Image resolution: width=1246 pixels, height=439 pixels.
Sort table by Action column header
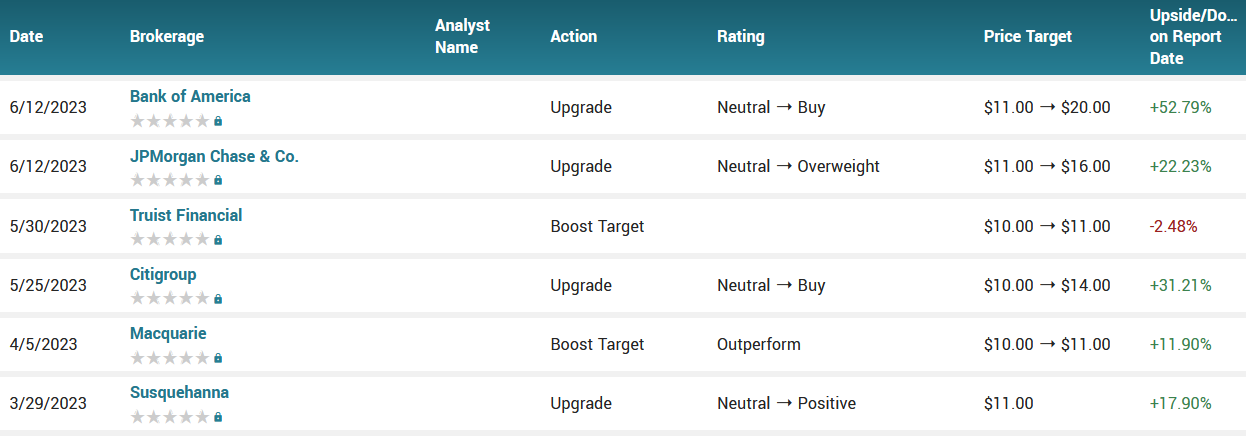[x=574, y=36]
